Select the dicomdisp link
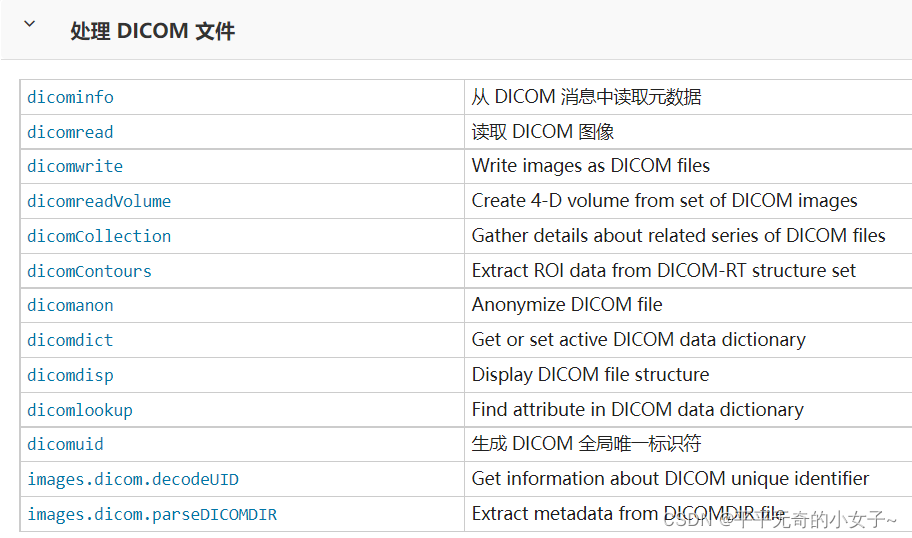 (70, 375)
